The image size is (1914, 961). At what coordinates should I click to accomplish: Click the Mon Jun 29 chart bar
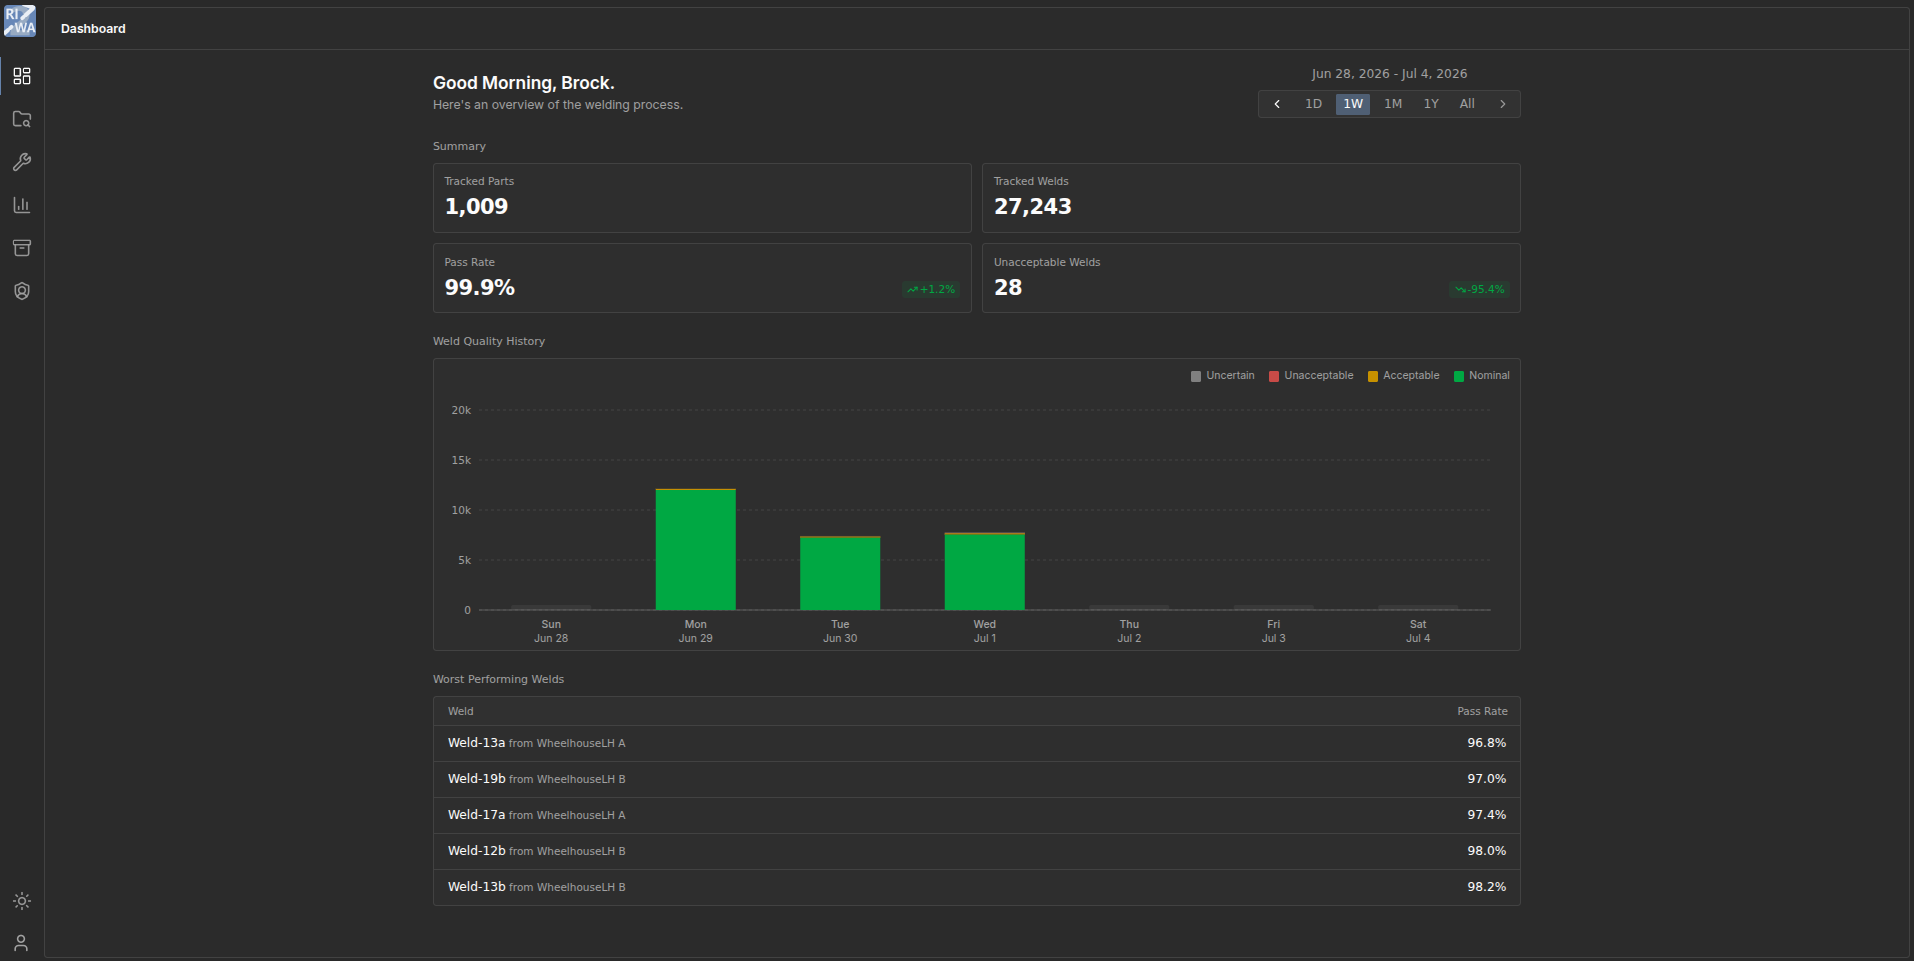point(696,549)
